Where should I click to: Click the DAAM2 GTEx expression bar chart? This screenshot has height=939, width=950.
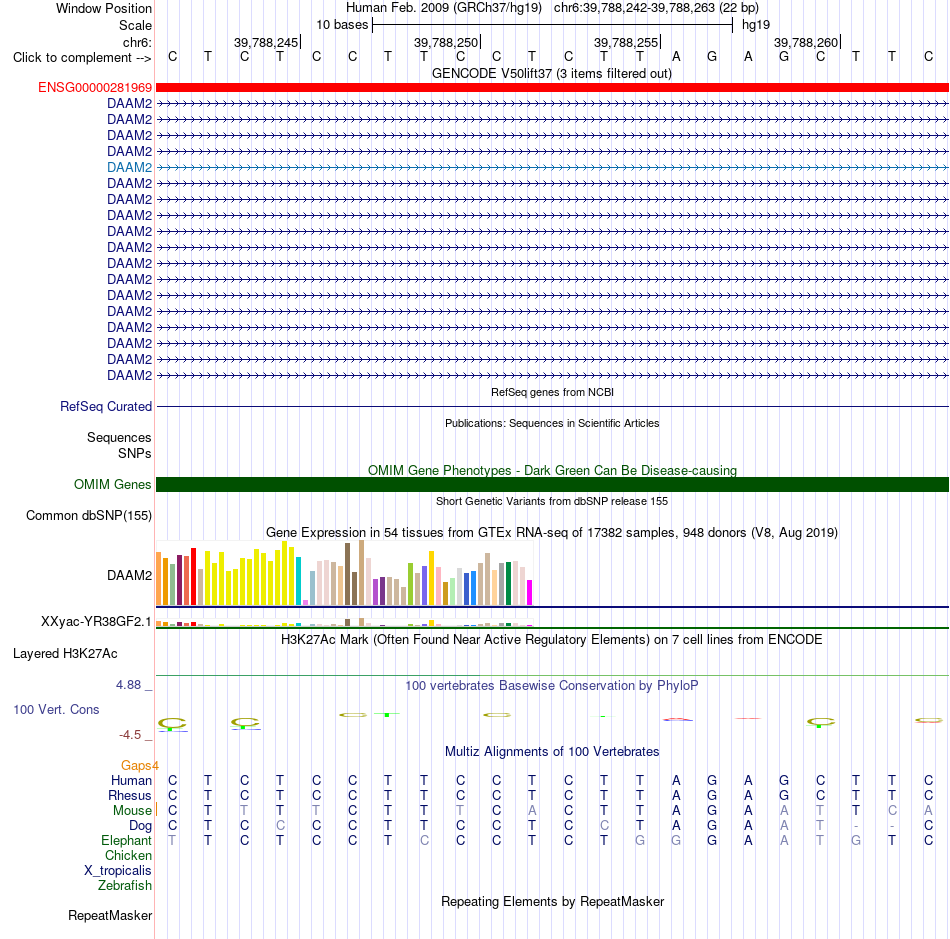[344, 573]
